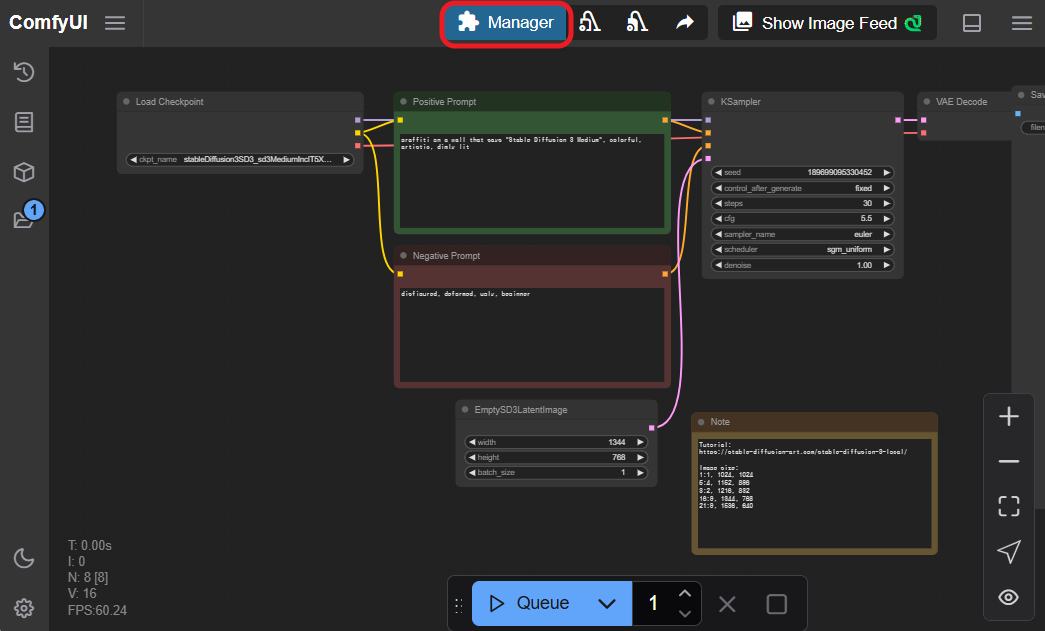Click the second unload-models icon beside the share arrow
Viewport: 1045px width, 631px height.
pyautogui.click(x=636, y=23)
